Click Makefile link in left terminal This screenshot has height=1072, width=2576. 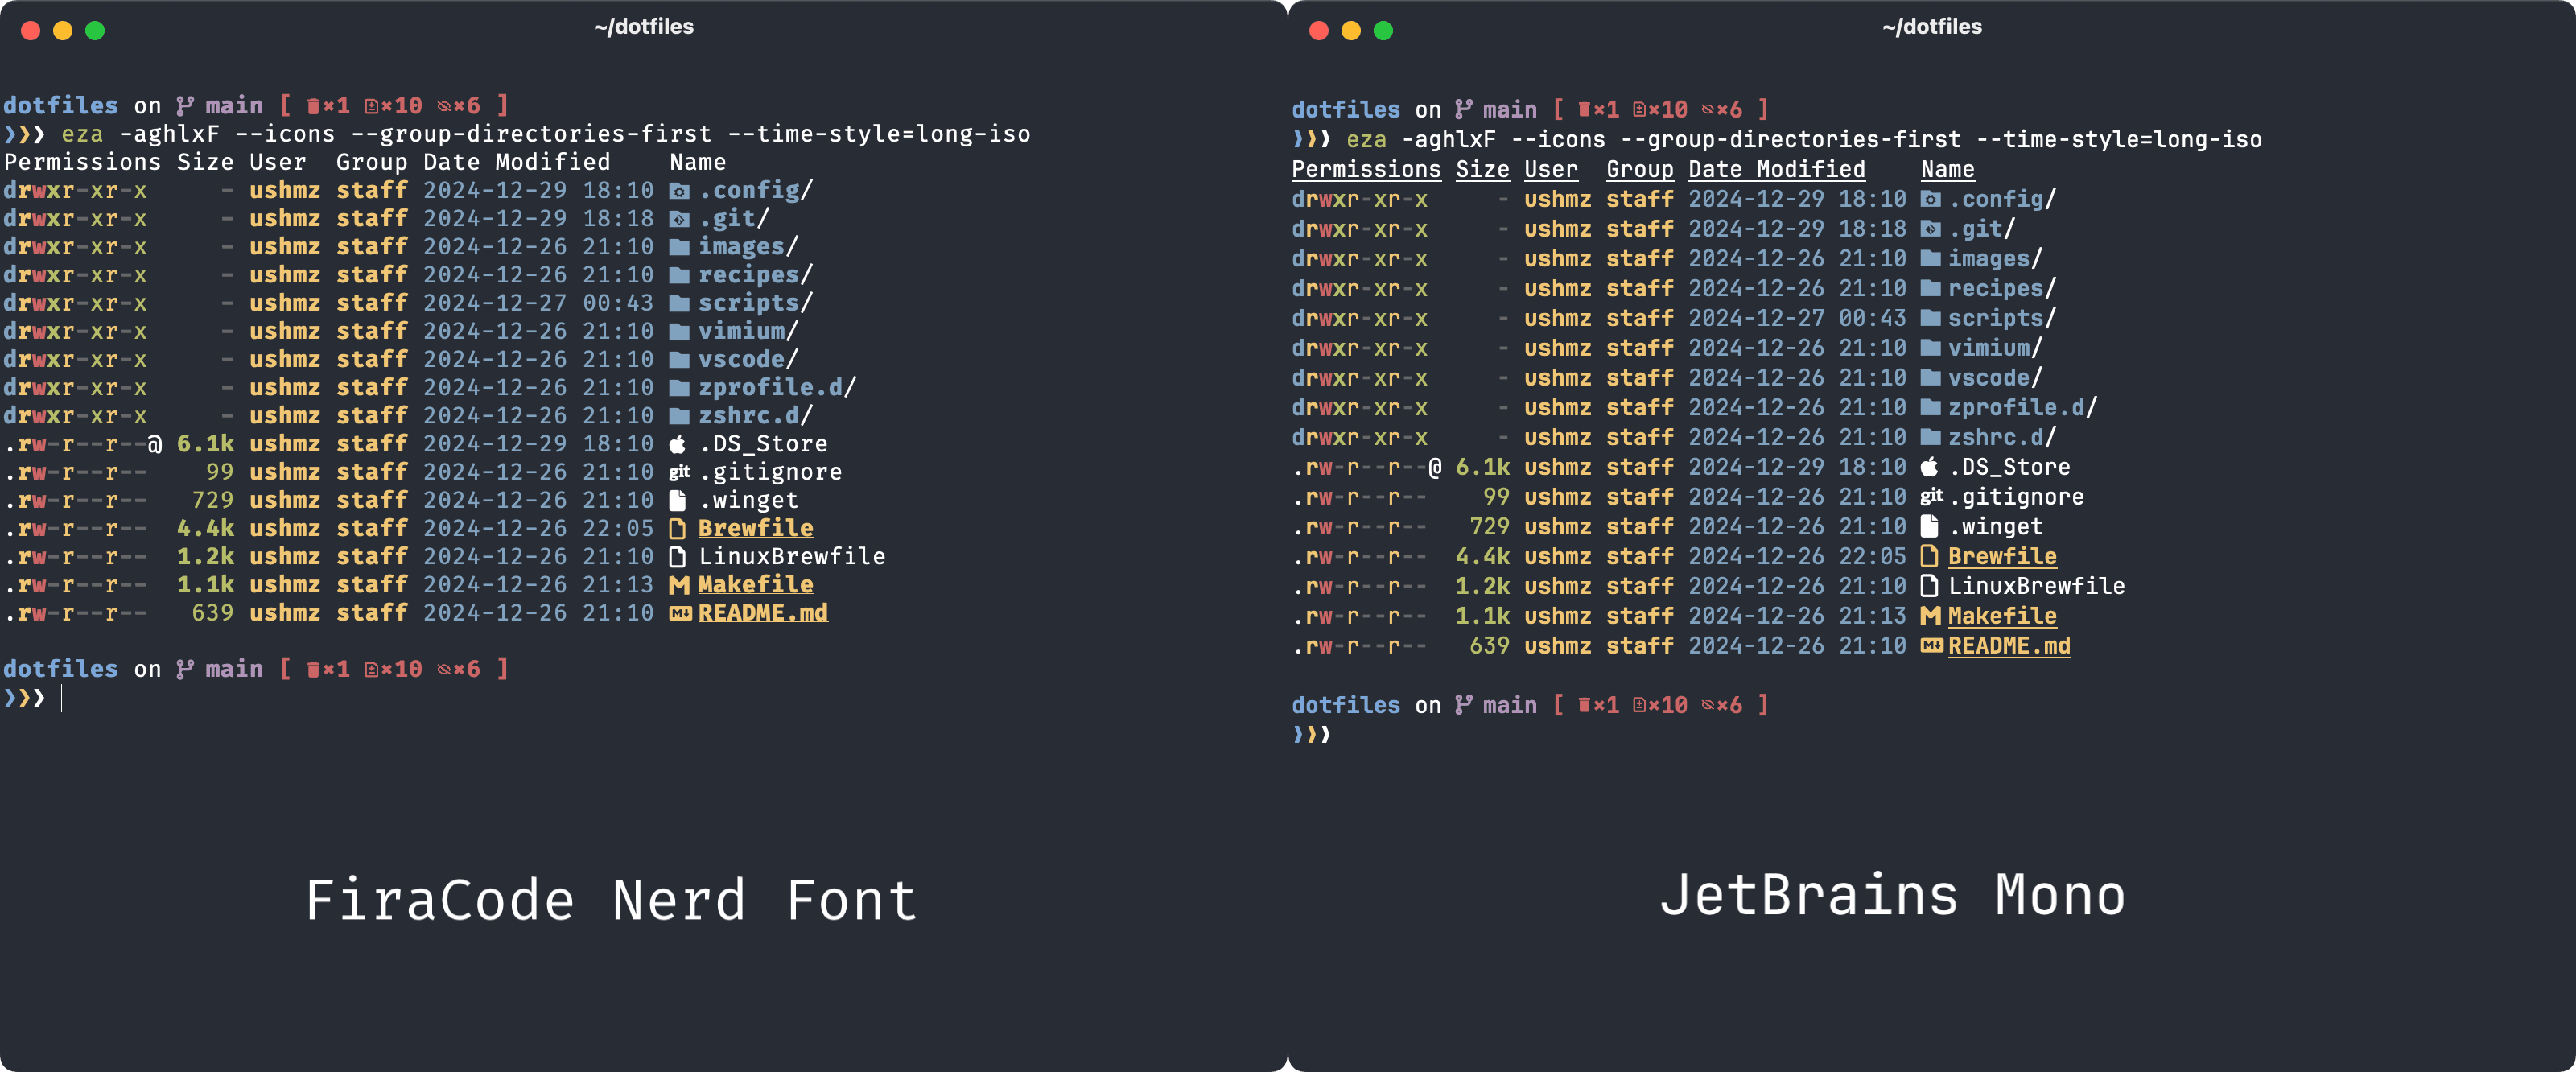click(x=756, y=584)
